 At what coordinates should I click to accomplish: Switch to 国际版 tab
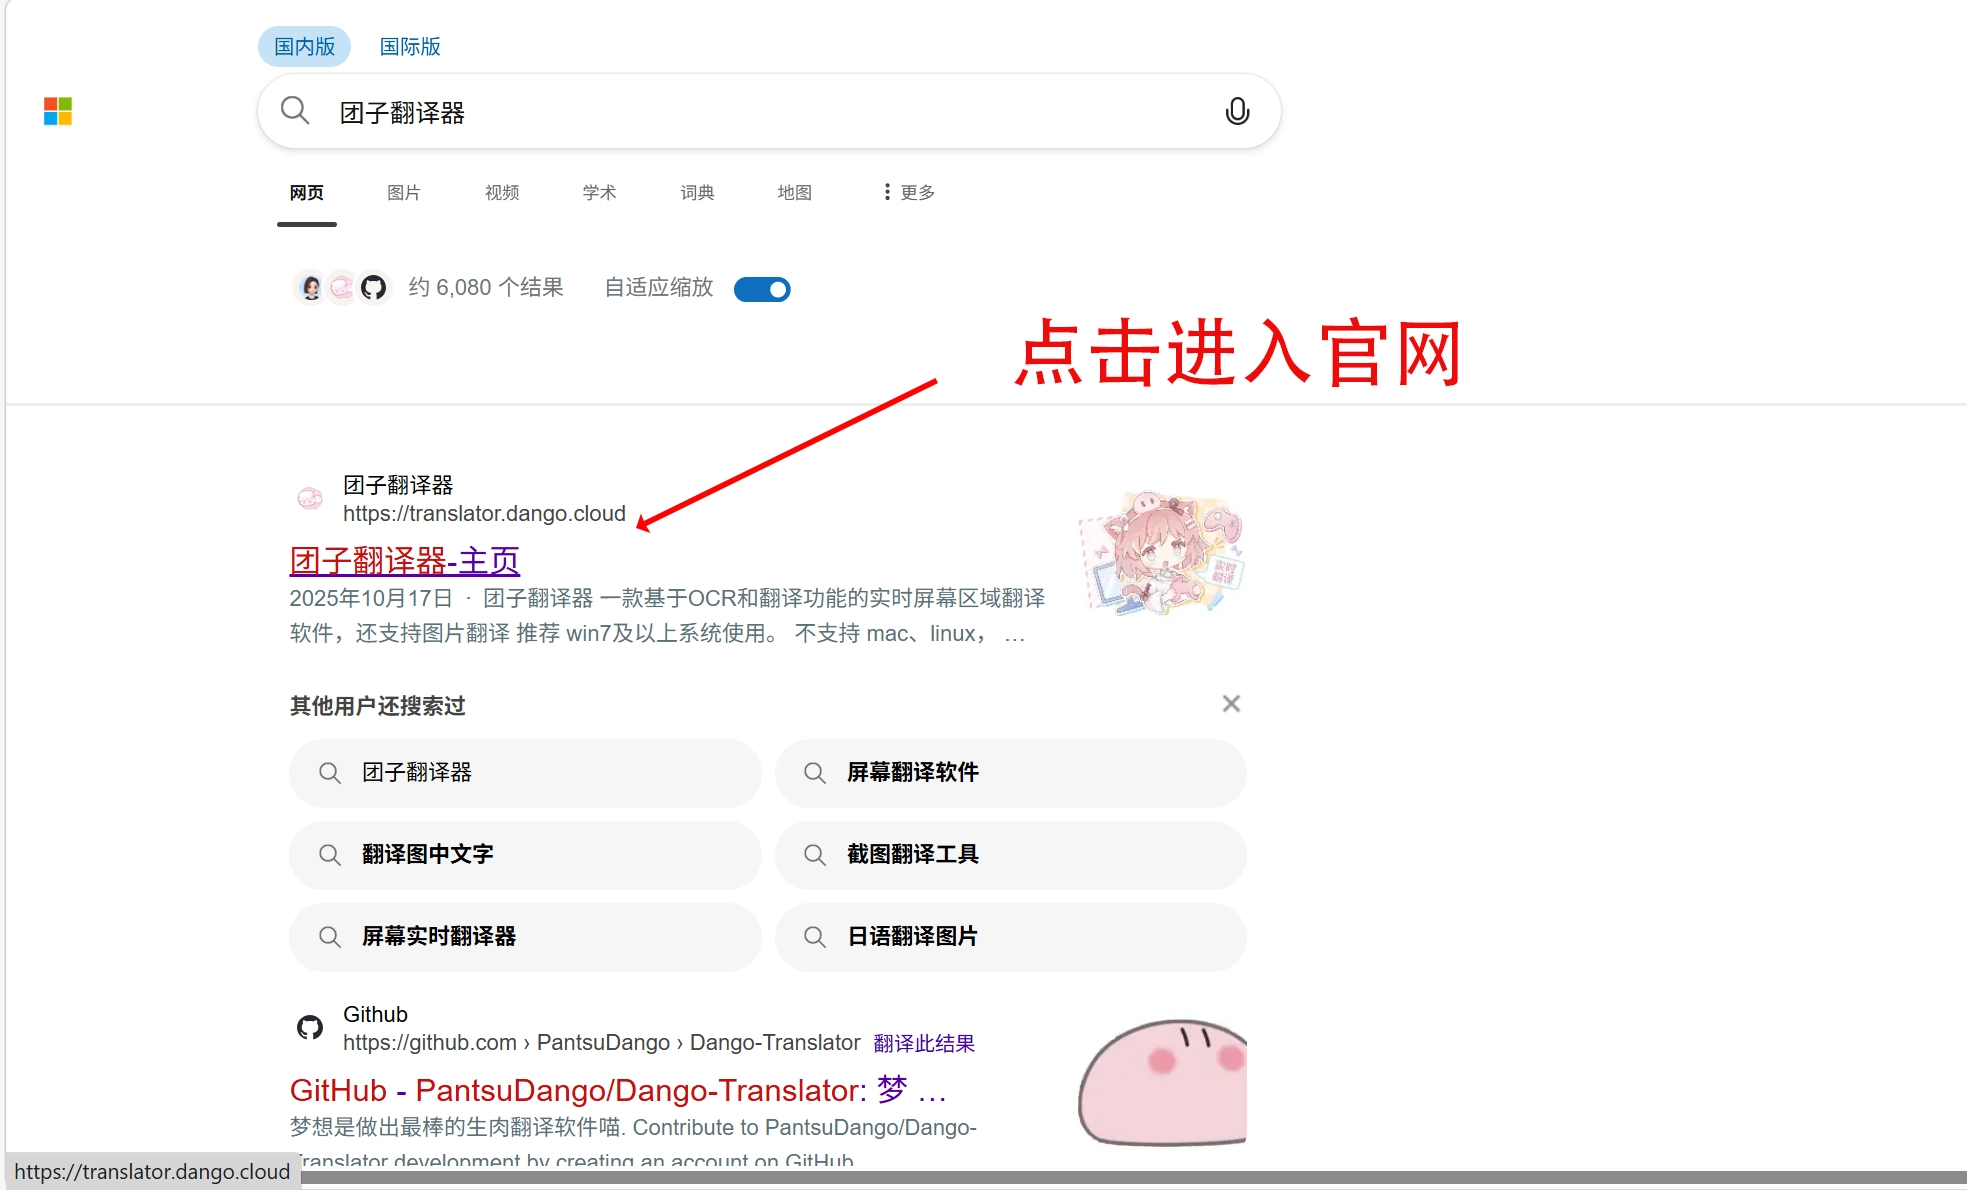click(x=410, y=46)
